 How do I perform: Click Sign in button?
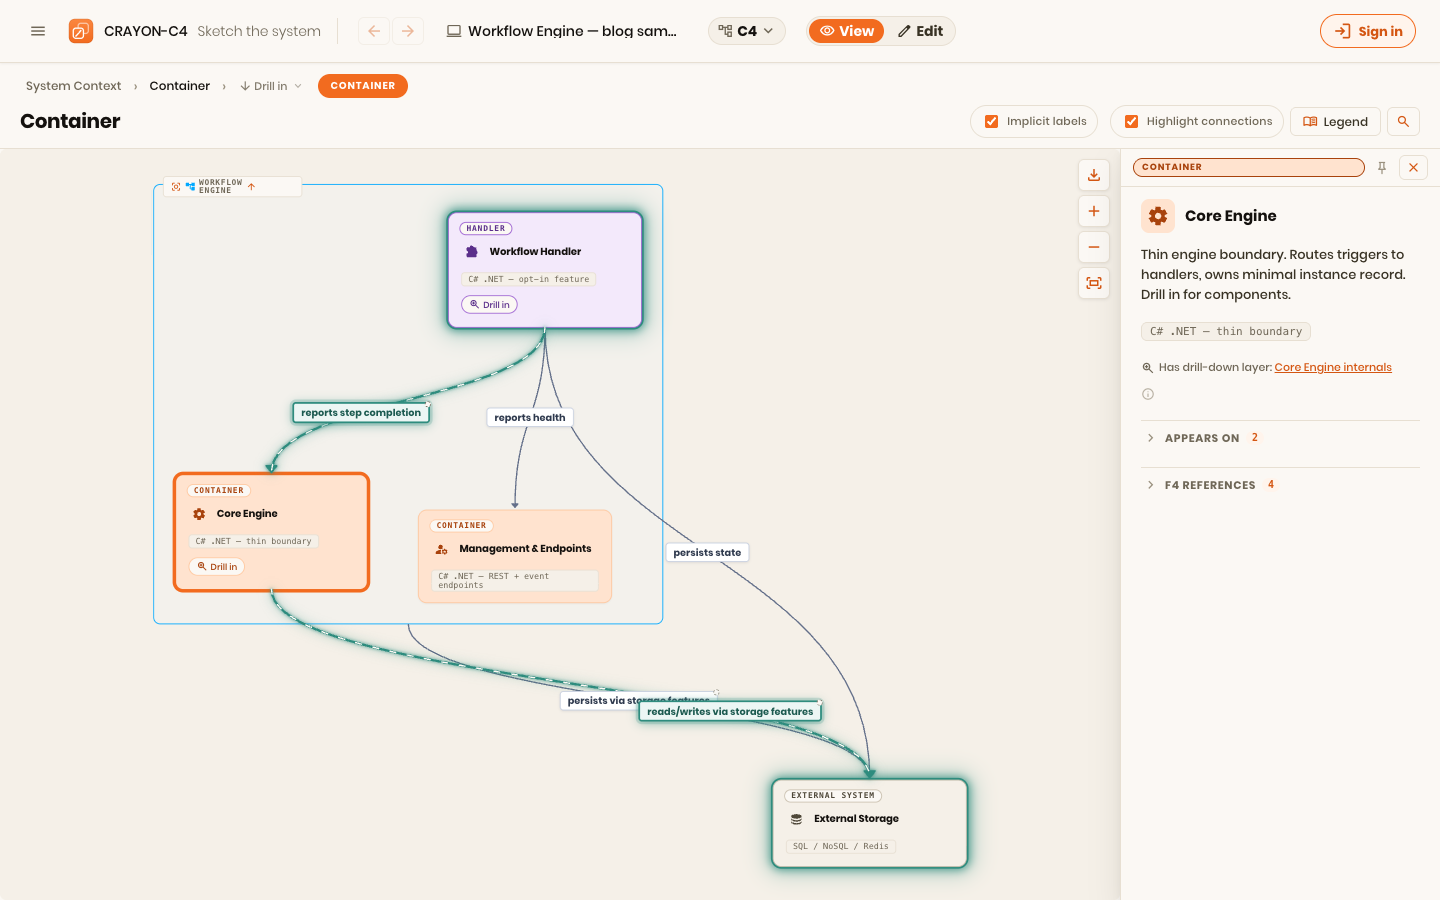(1368, 31)
